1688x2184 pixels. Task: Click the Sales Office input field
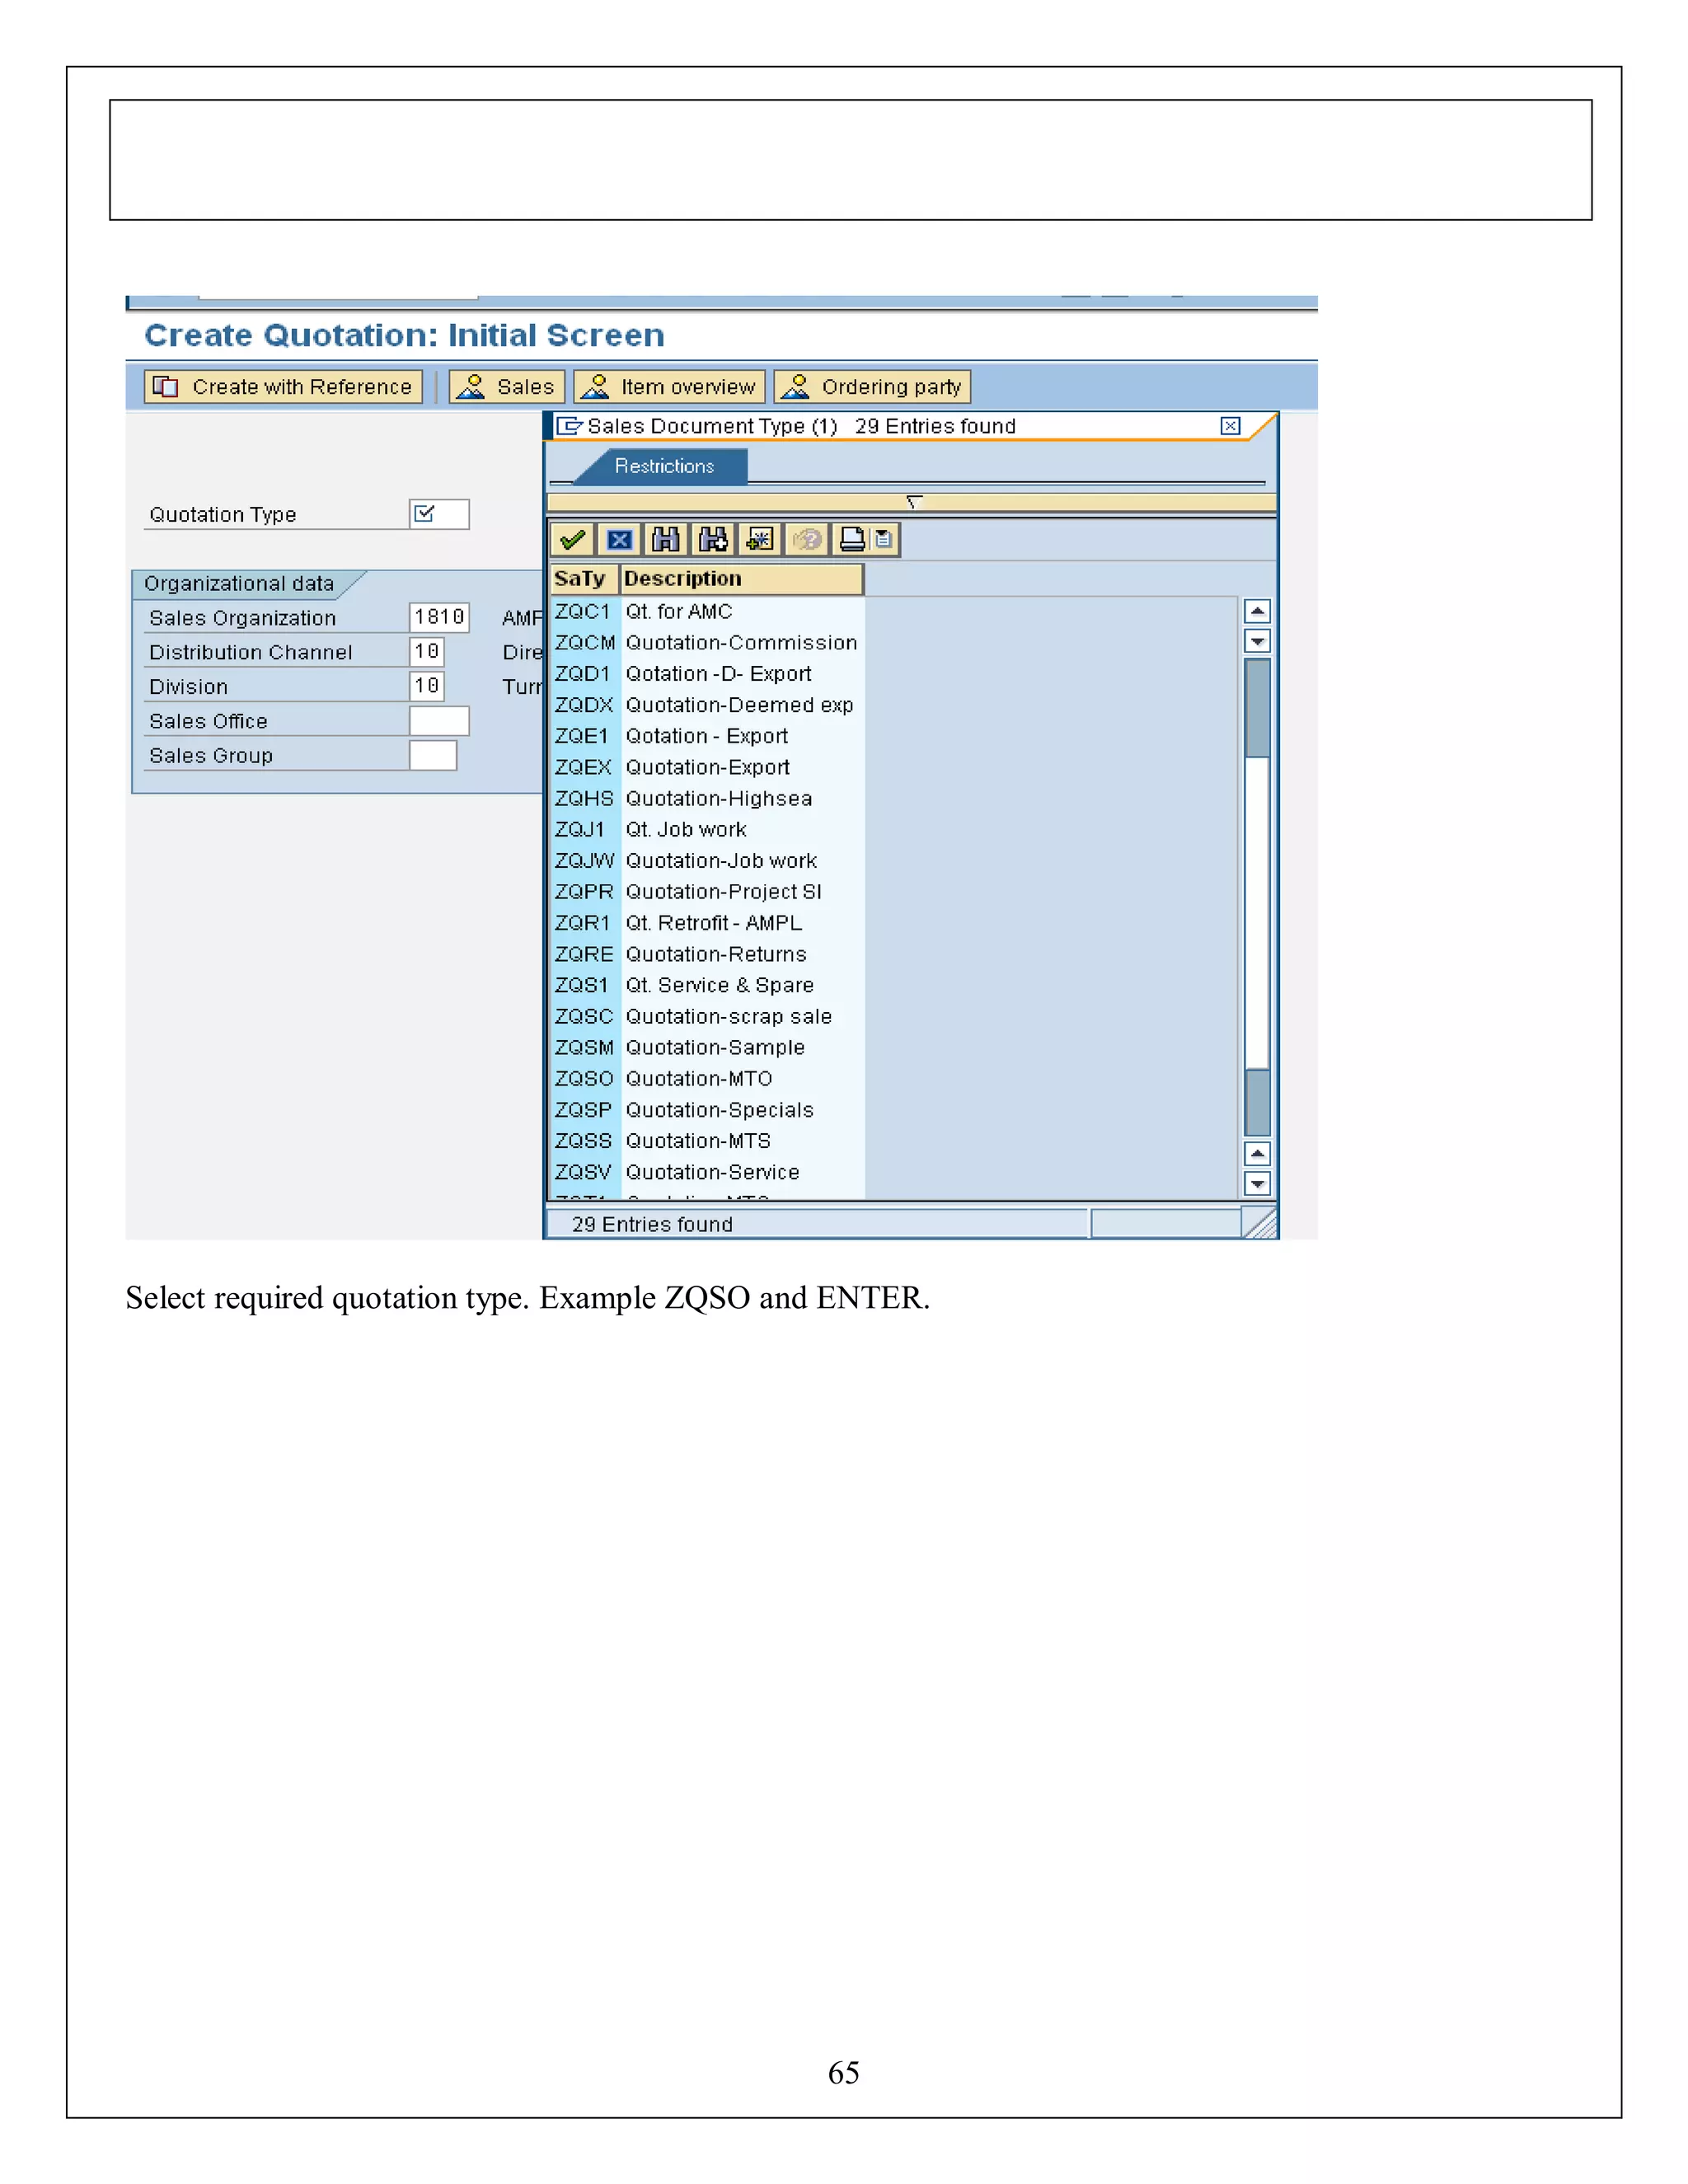pyautogui.click(x=438, y=721)
